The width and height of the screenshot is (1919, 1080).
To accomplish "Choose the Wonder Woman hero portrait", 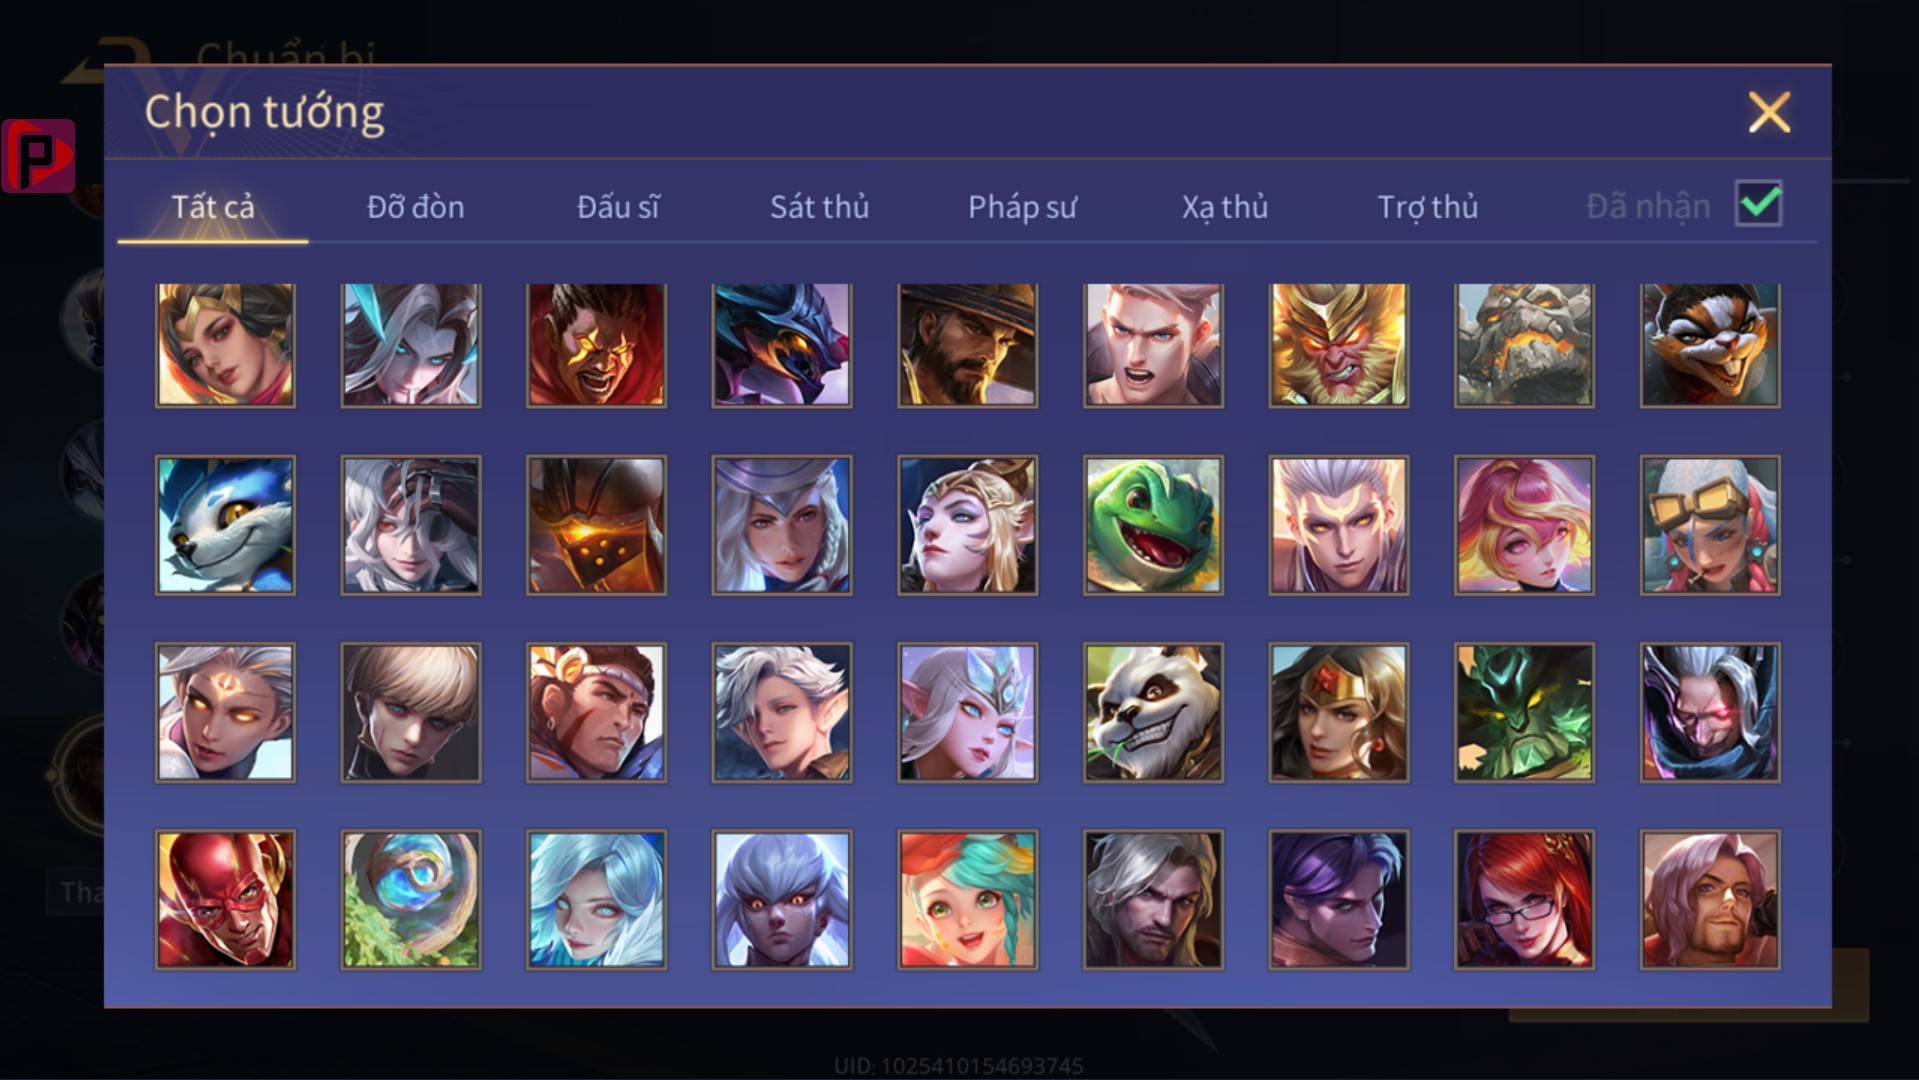I will 1338,712.
